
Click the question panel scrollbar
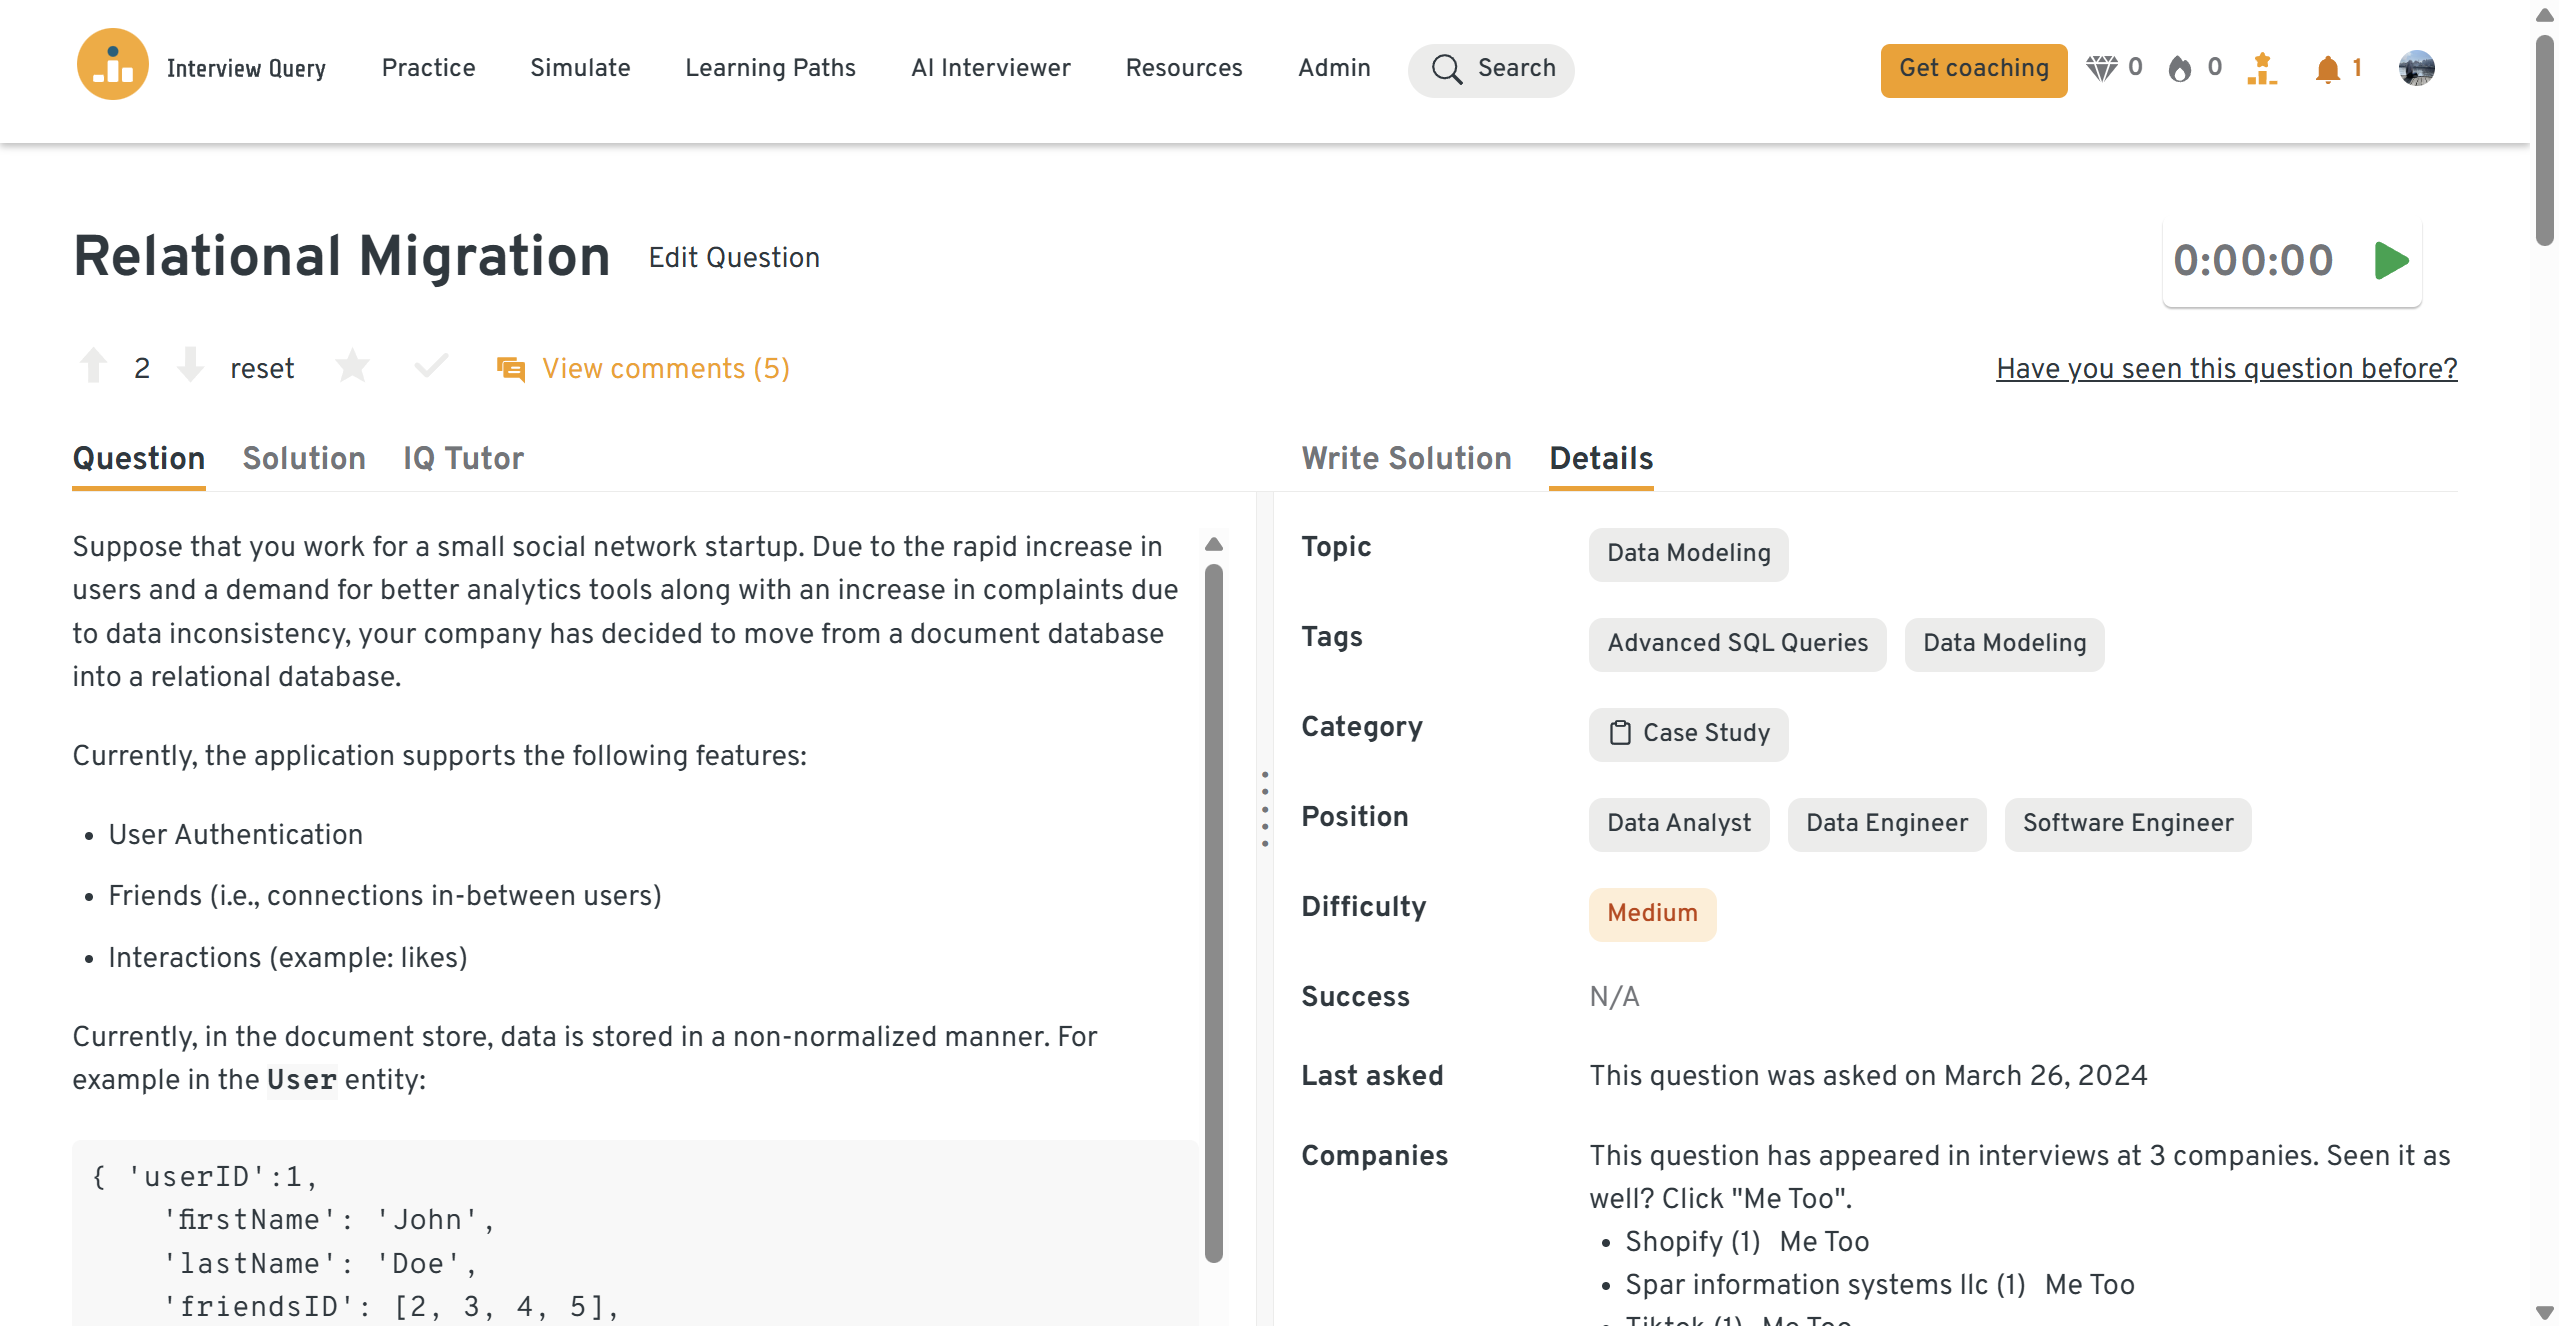[1213, 910]
